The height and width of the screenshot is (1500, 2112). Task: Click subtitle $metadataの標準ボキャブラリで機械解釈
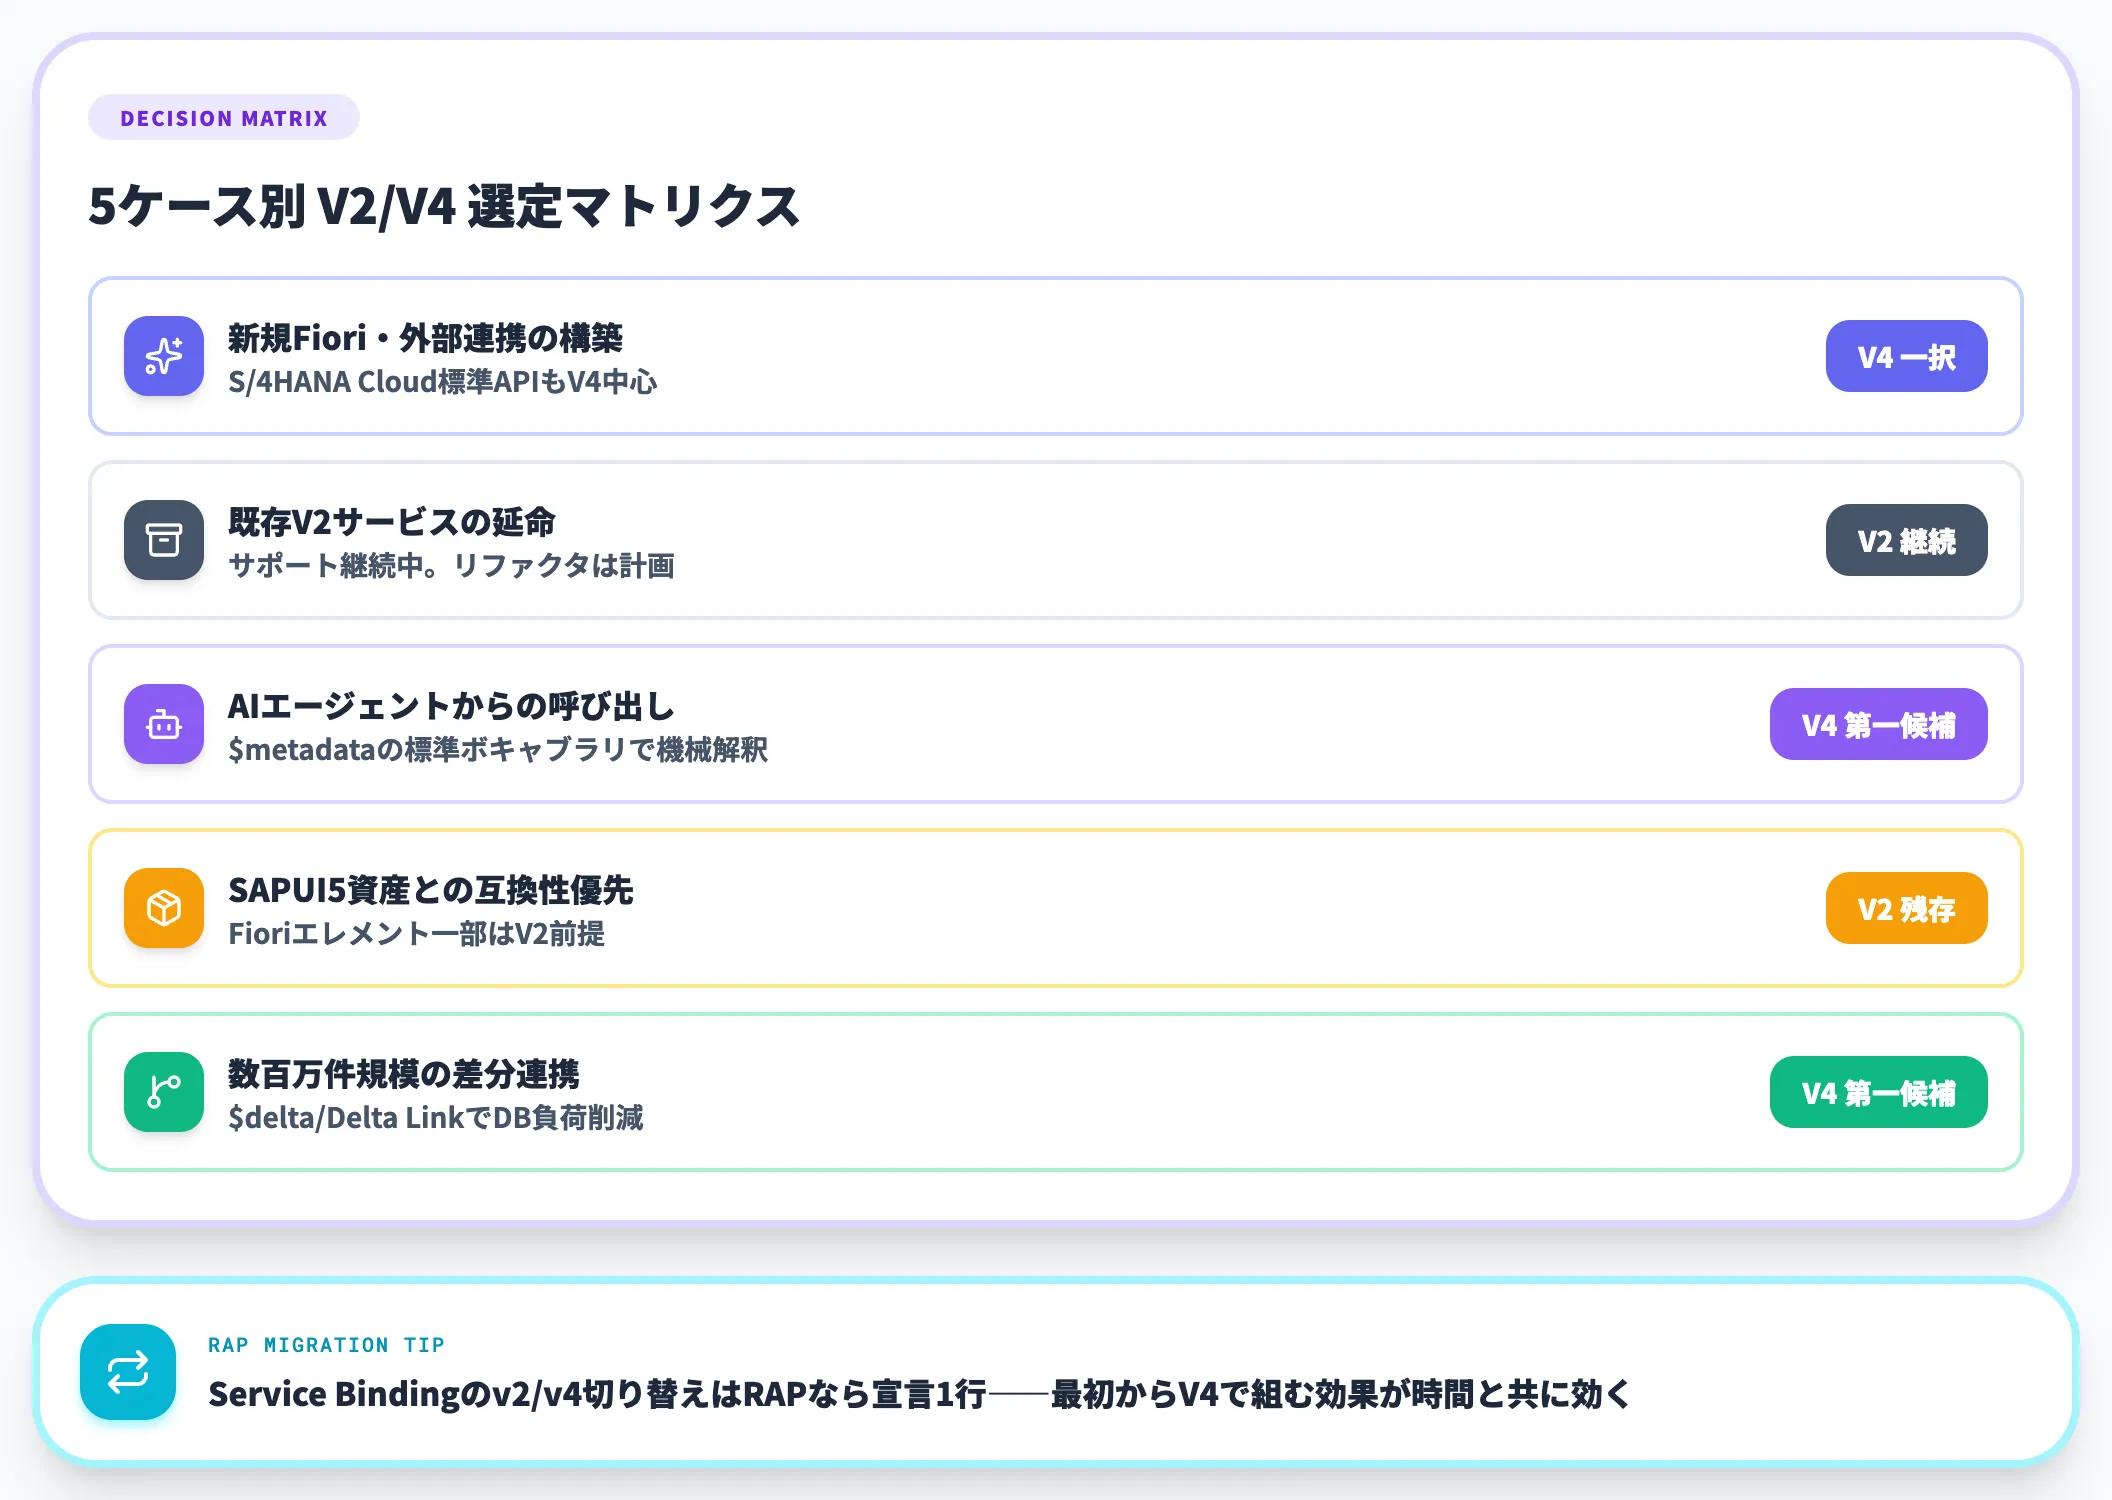click(x=498, y=750)
